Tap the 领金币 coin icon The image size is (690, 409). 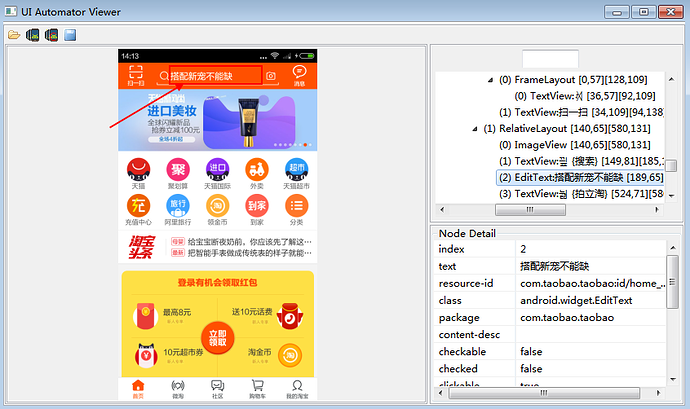pos(217,206)
